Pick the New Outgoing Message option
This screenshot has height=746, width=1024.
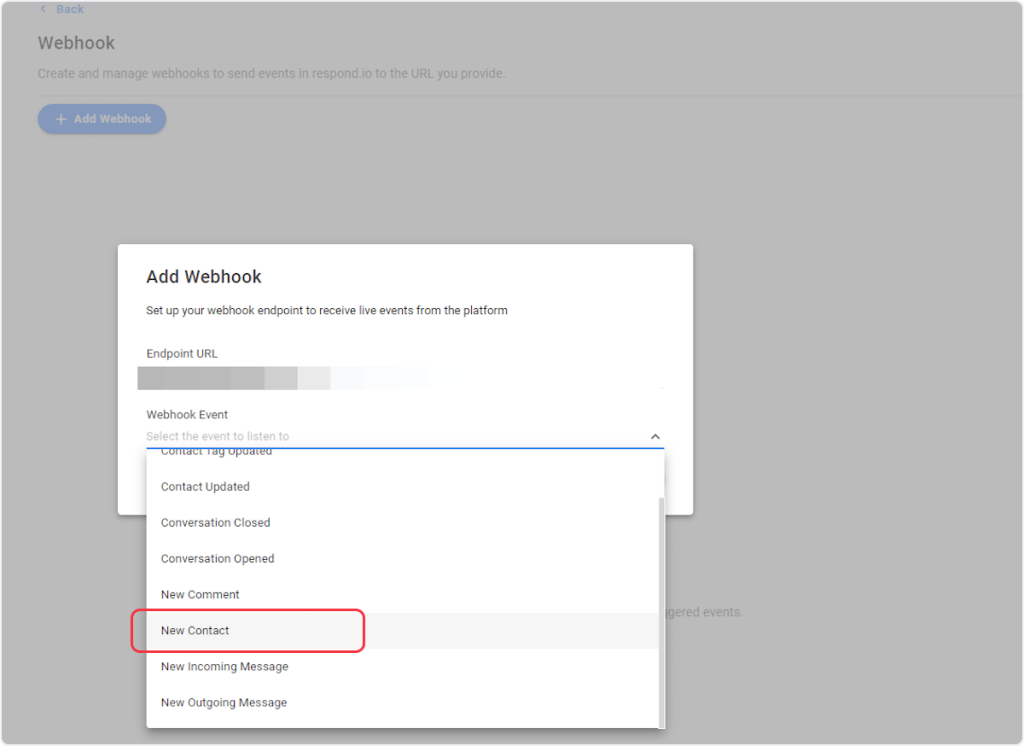click(224, 703)
